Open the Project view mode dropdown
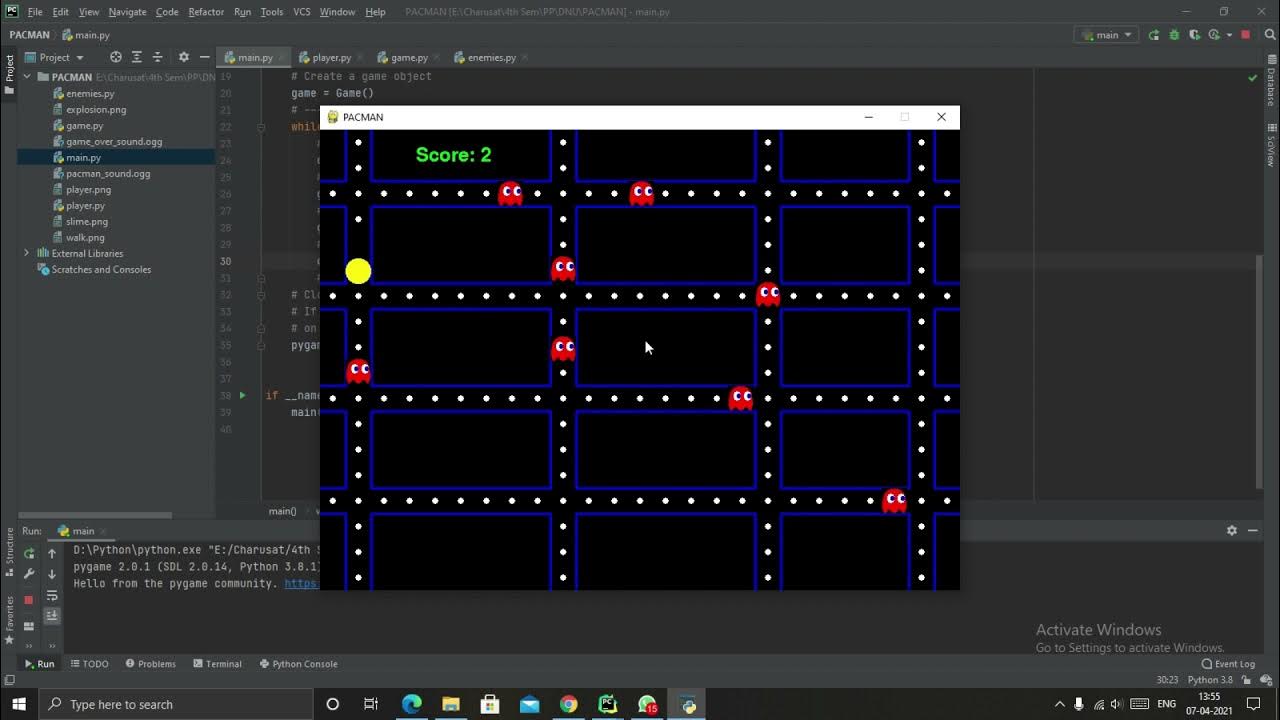This screenshot has height=720, width=1280. coord(54,57)
